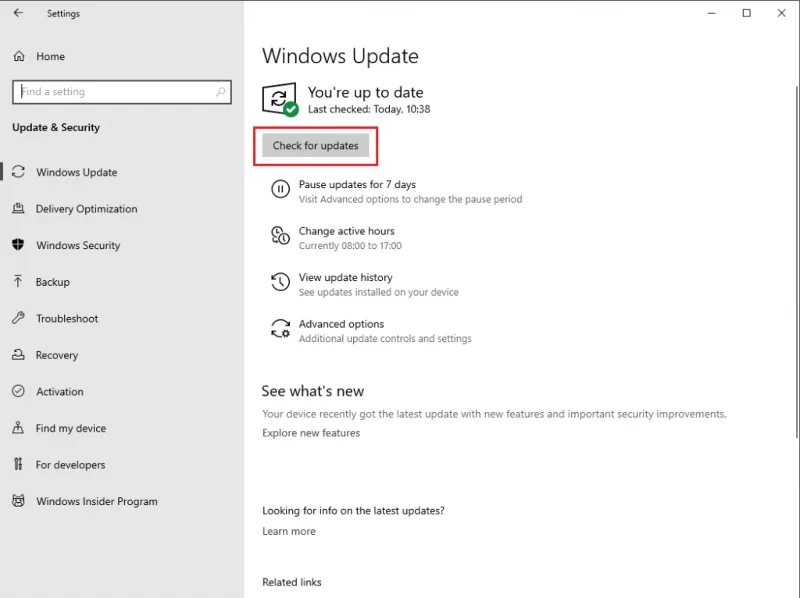
Task: Open View update history
Action: point(345,278)
